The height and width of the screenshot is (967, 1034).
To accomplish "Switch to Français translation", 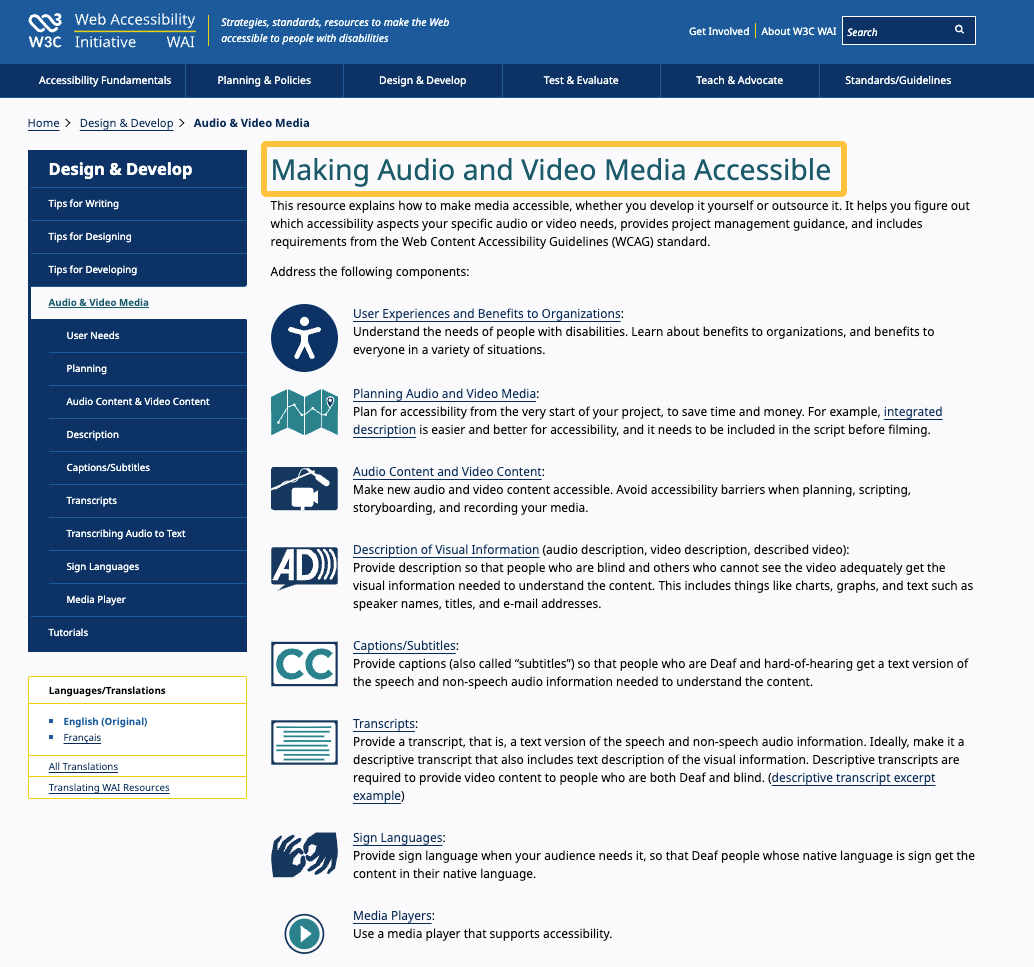I will coord(82,737).
